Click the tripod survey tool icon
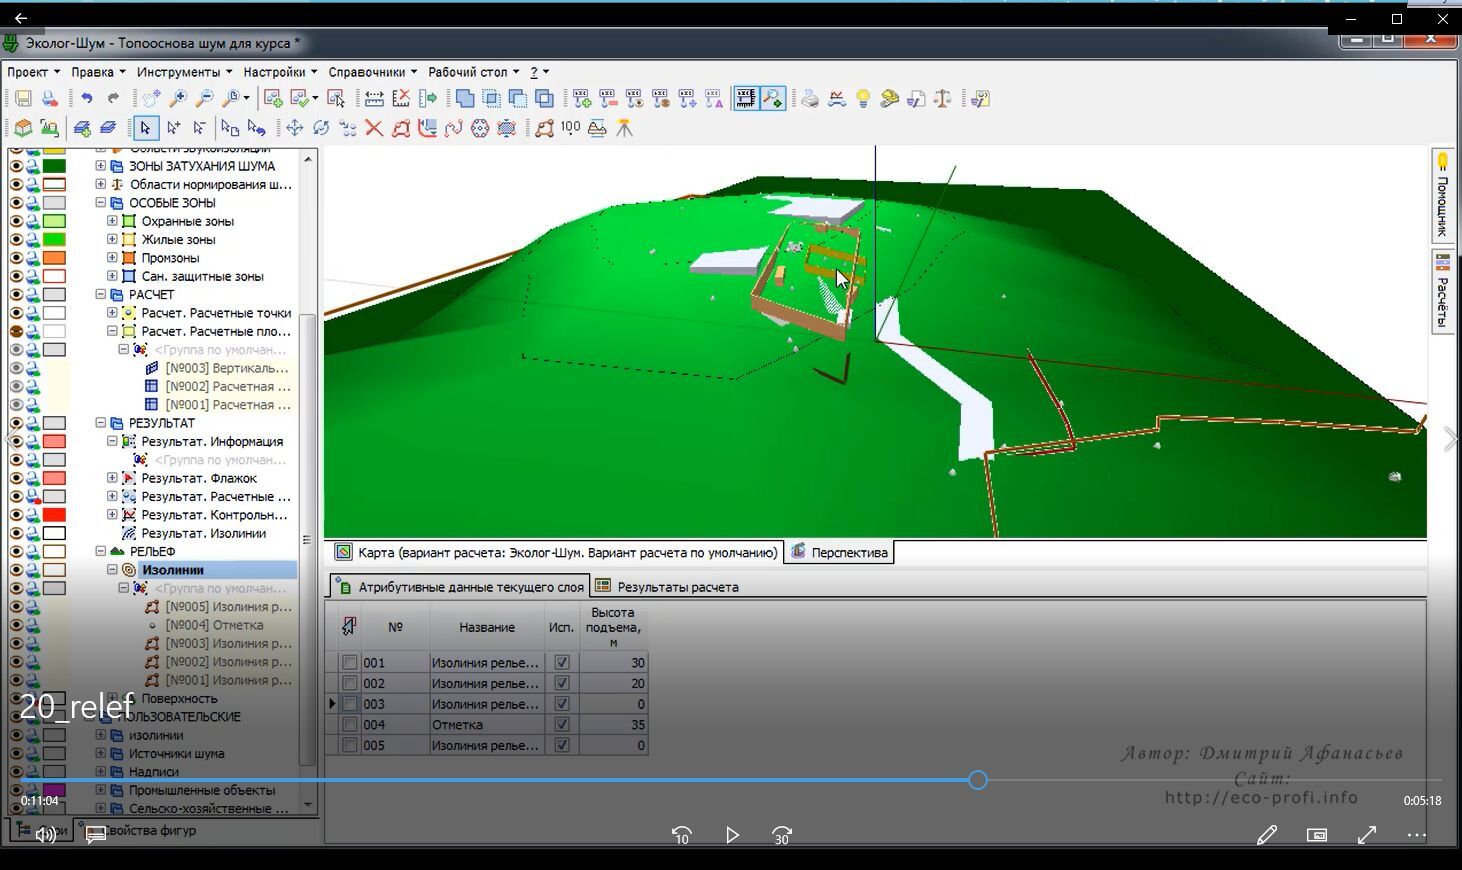The height and width of the screenshot is (870, 1462). coord(624,128)
